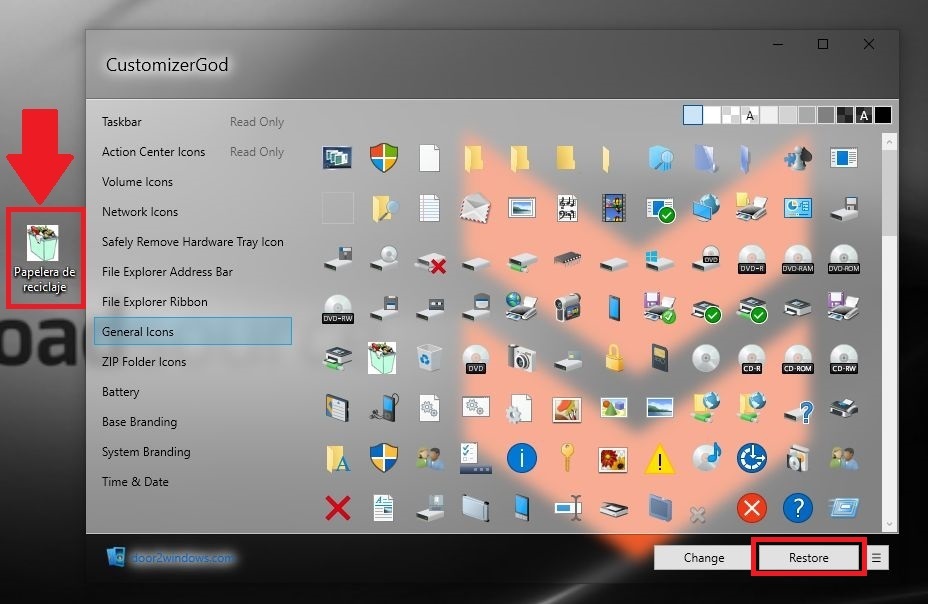This screenshot has width=928, height=604.
Task: Choose the light blue background swatch
Action: click(692, 115)
